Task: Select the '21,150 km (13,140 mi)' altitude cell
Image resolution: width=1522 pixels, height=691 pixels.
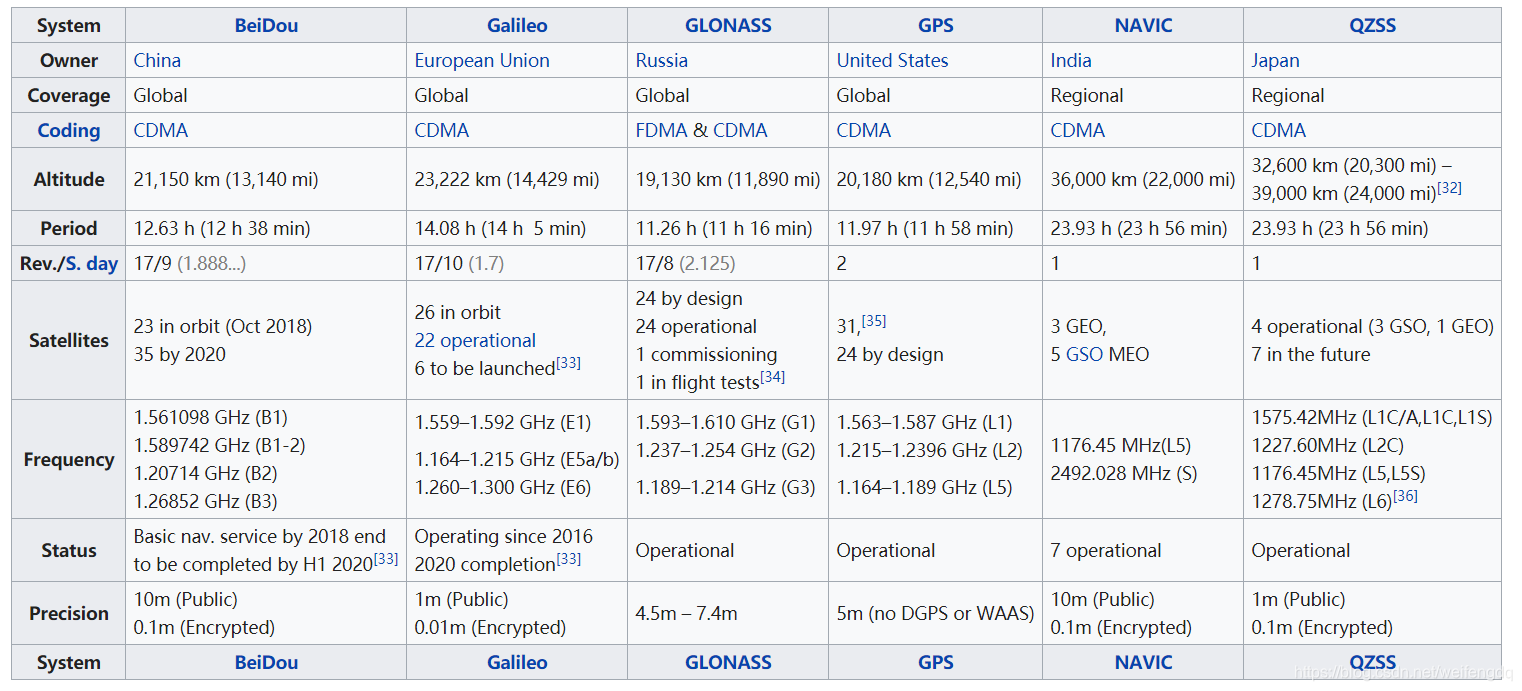Action: pos(266,179)
